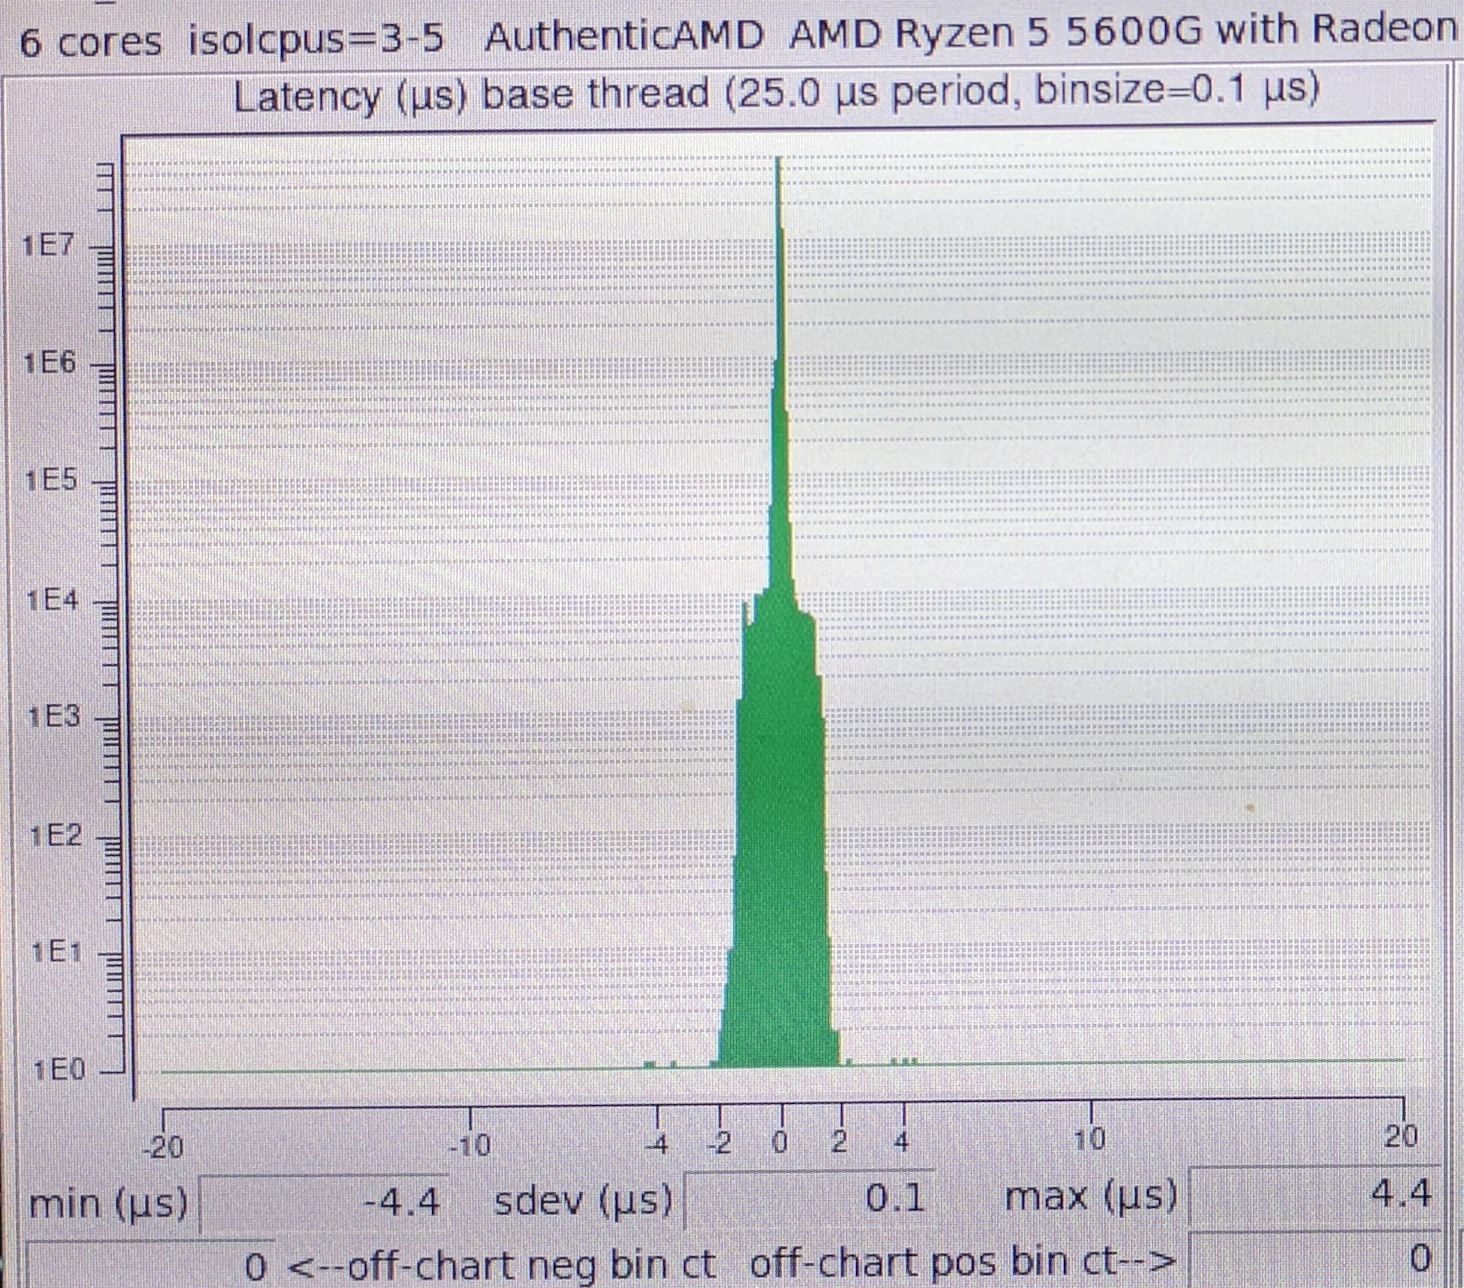This screenshot has height=1288, width=1464.
Task: Click the 'AMD Ryzen 5 5600G' CPU text
Action: pos(995,33)
